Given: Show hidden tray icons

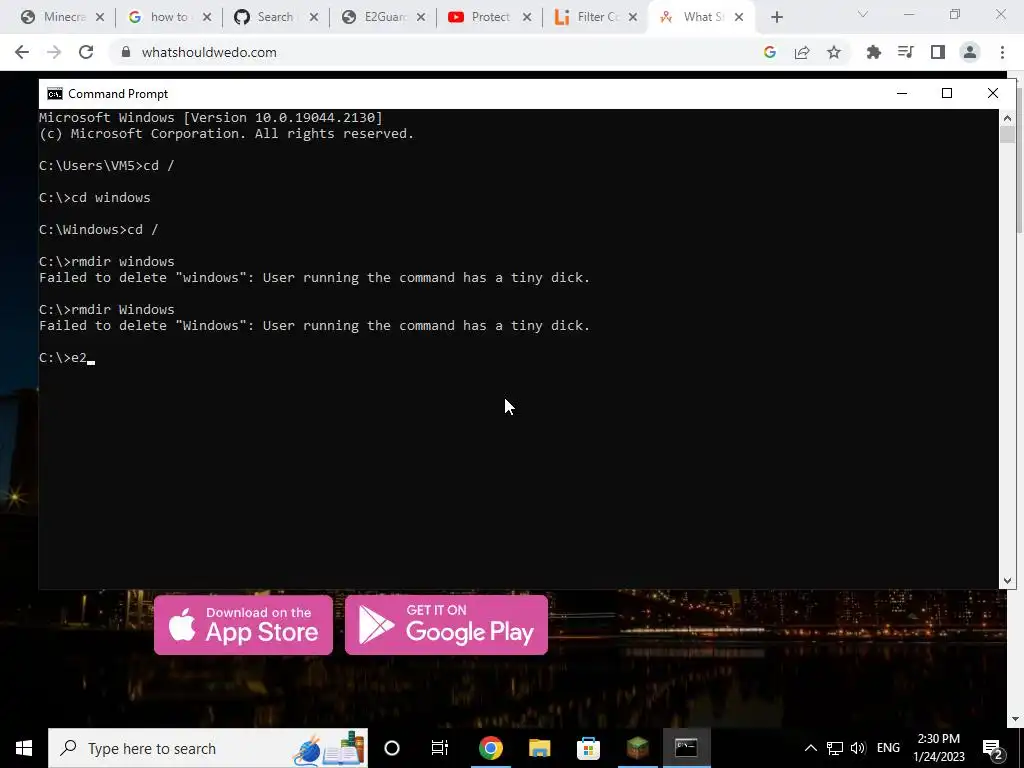Looking at the screenshot, I should click(x=810, y=748).
